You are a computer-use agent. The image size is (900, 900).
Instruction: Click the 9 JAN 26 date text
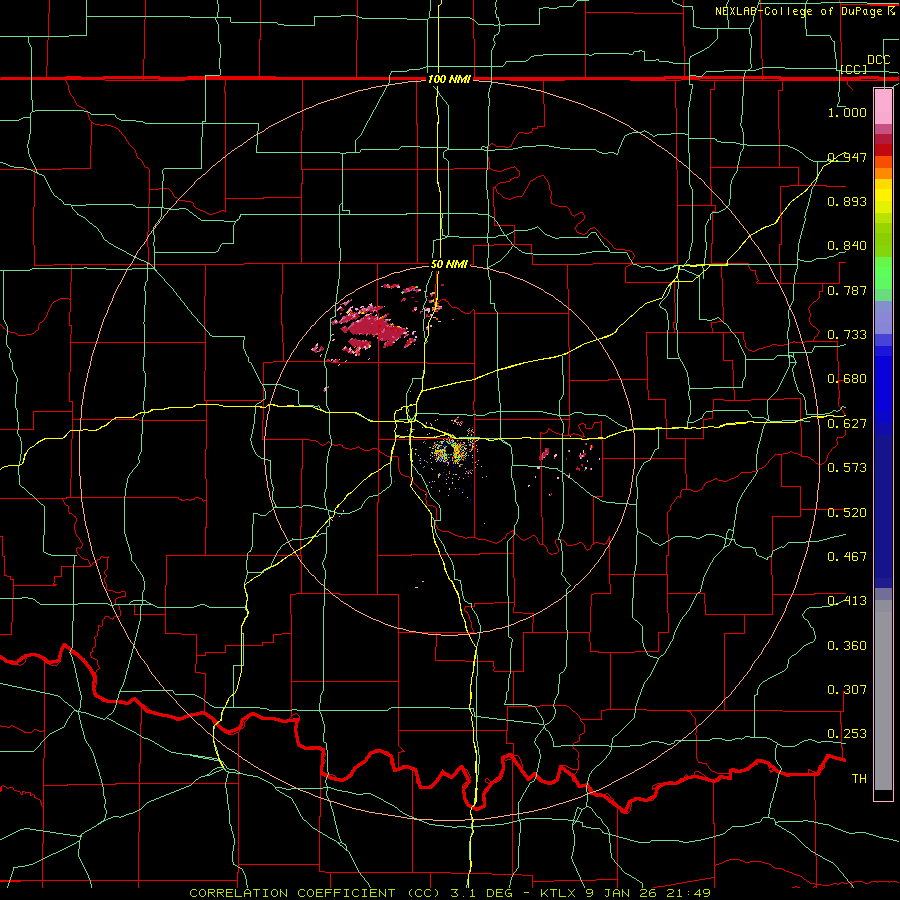[623, 893]
